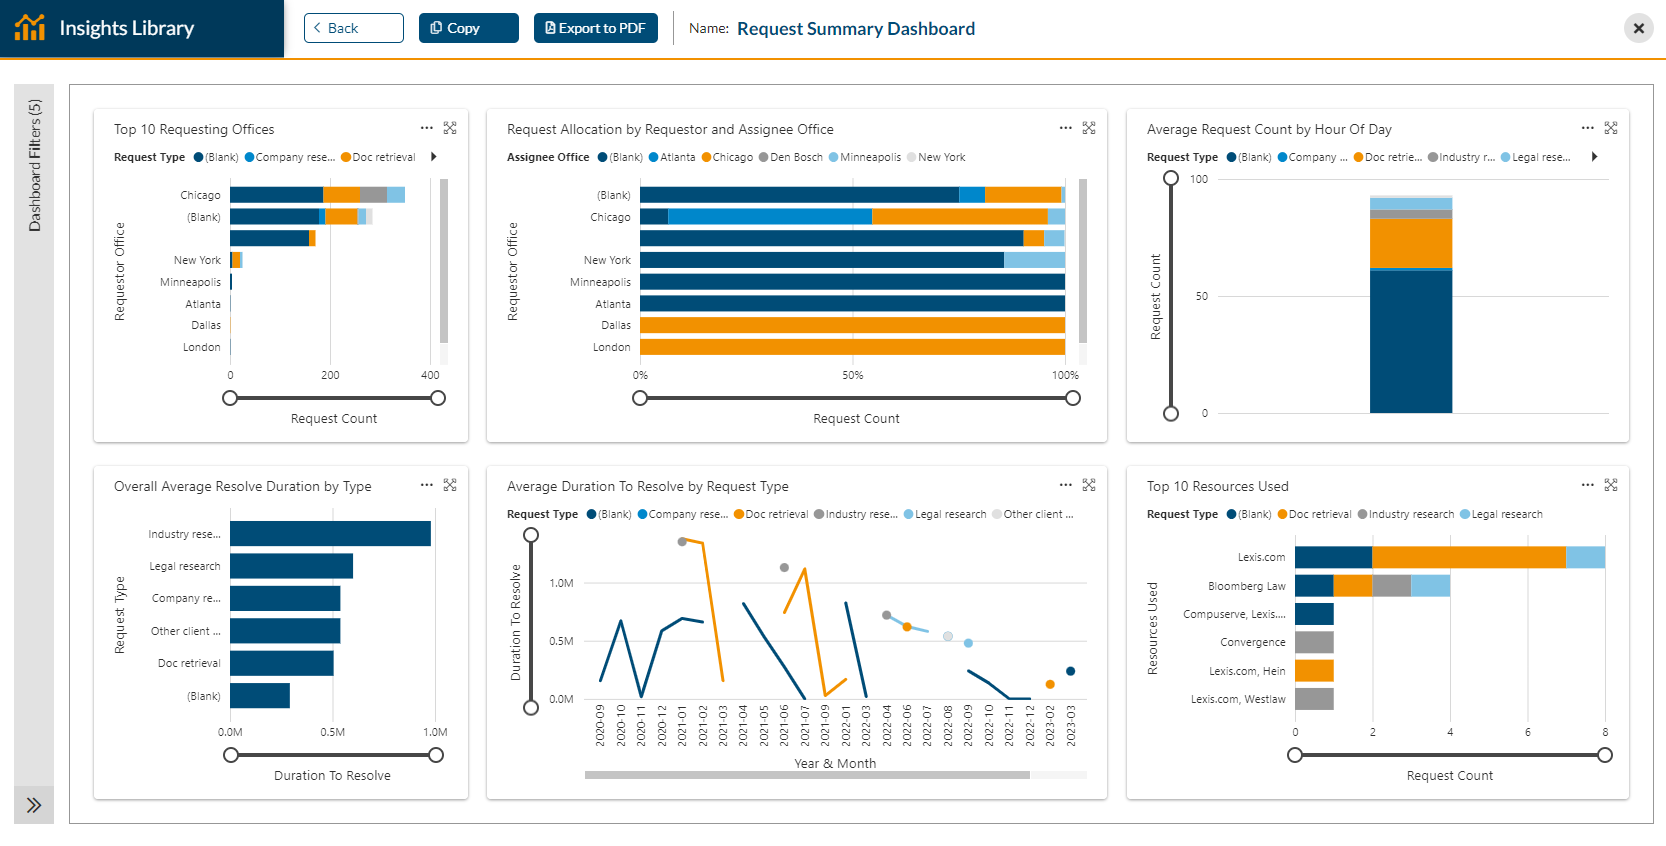Screen dimensions: 1666x846
Task: Maximize the Average Request Count by Hour chart
Action: (x=1611, y=128)
